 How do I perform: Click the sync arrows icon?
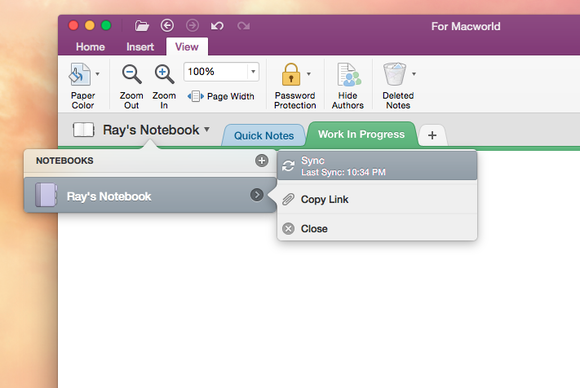coord(289,166)
